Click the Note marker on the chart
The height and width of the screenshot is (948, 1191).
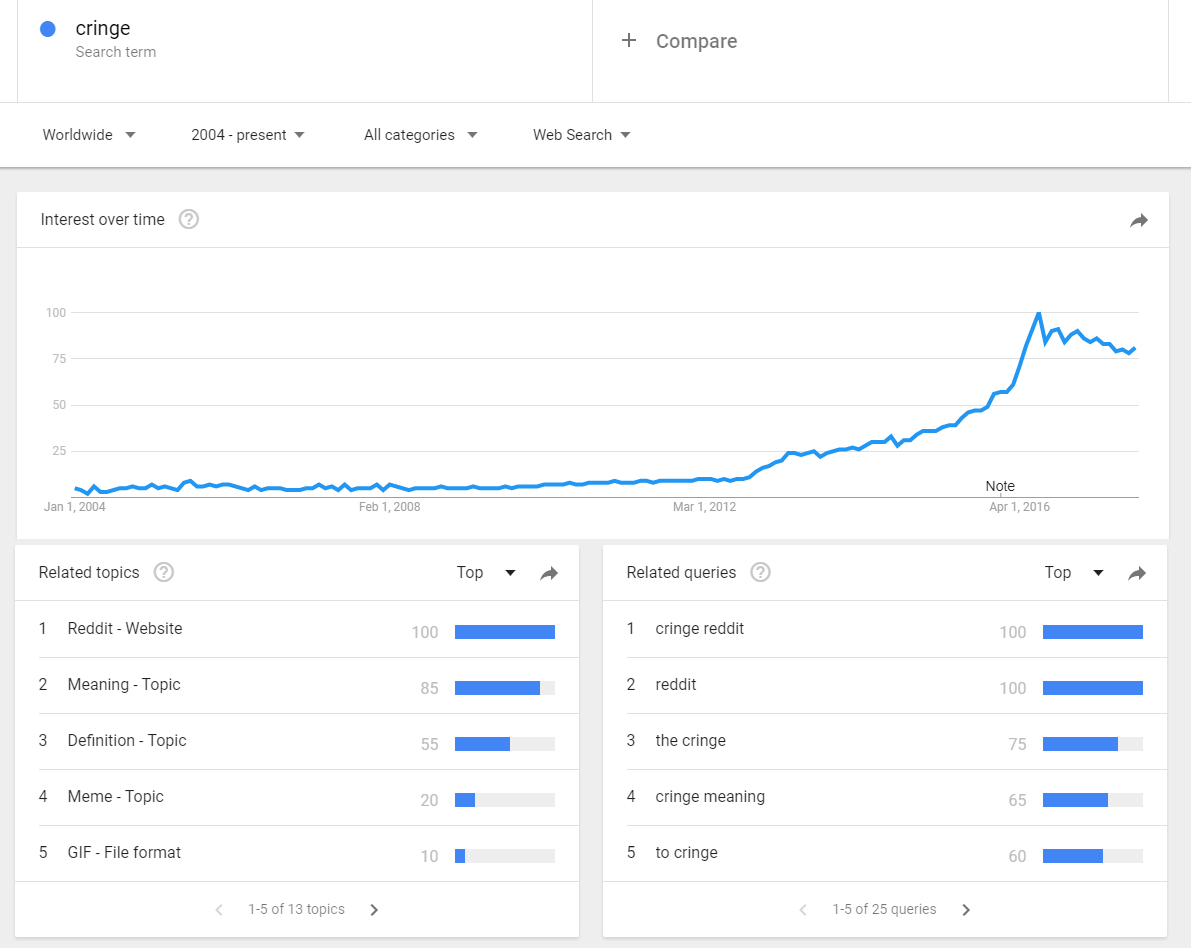tap(1000, 487)
